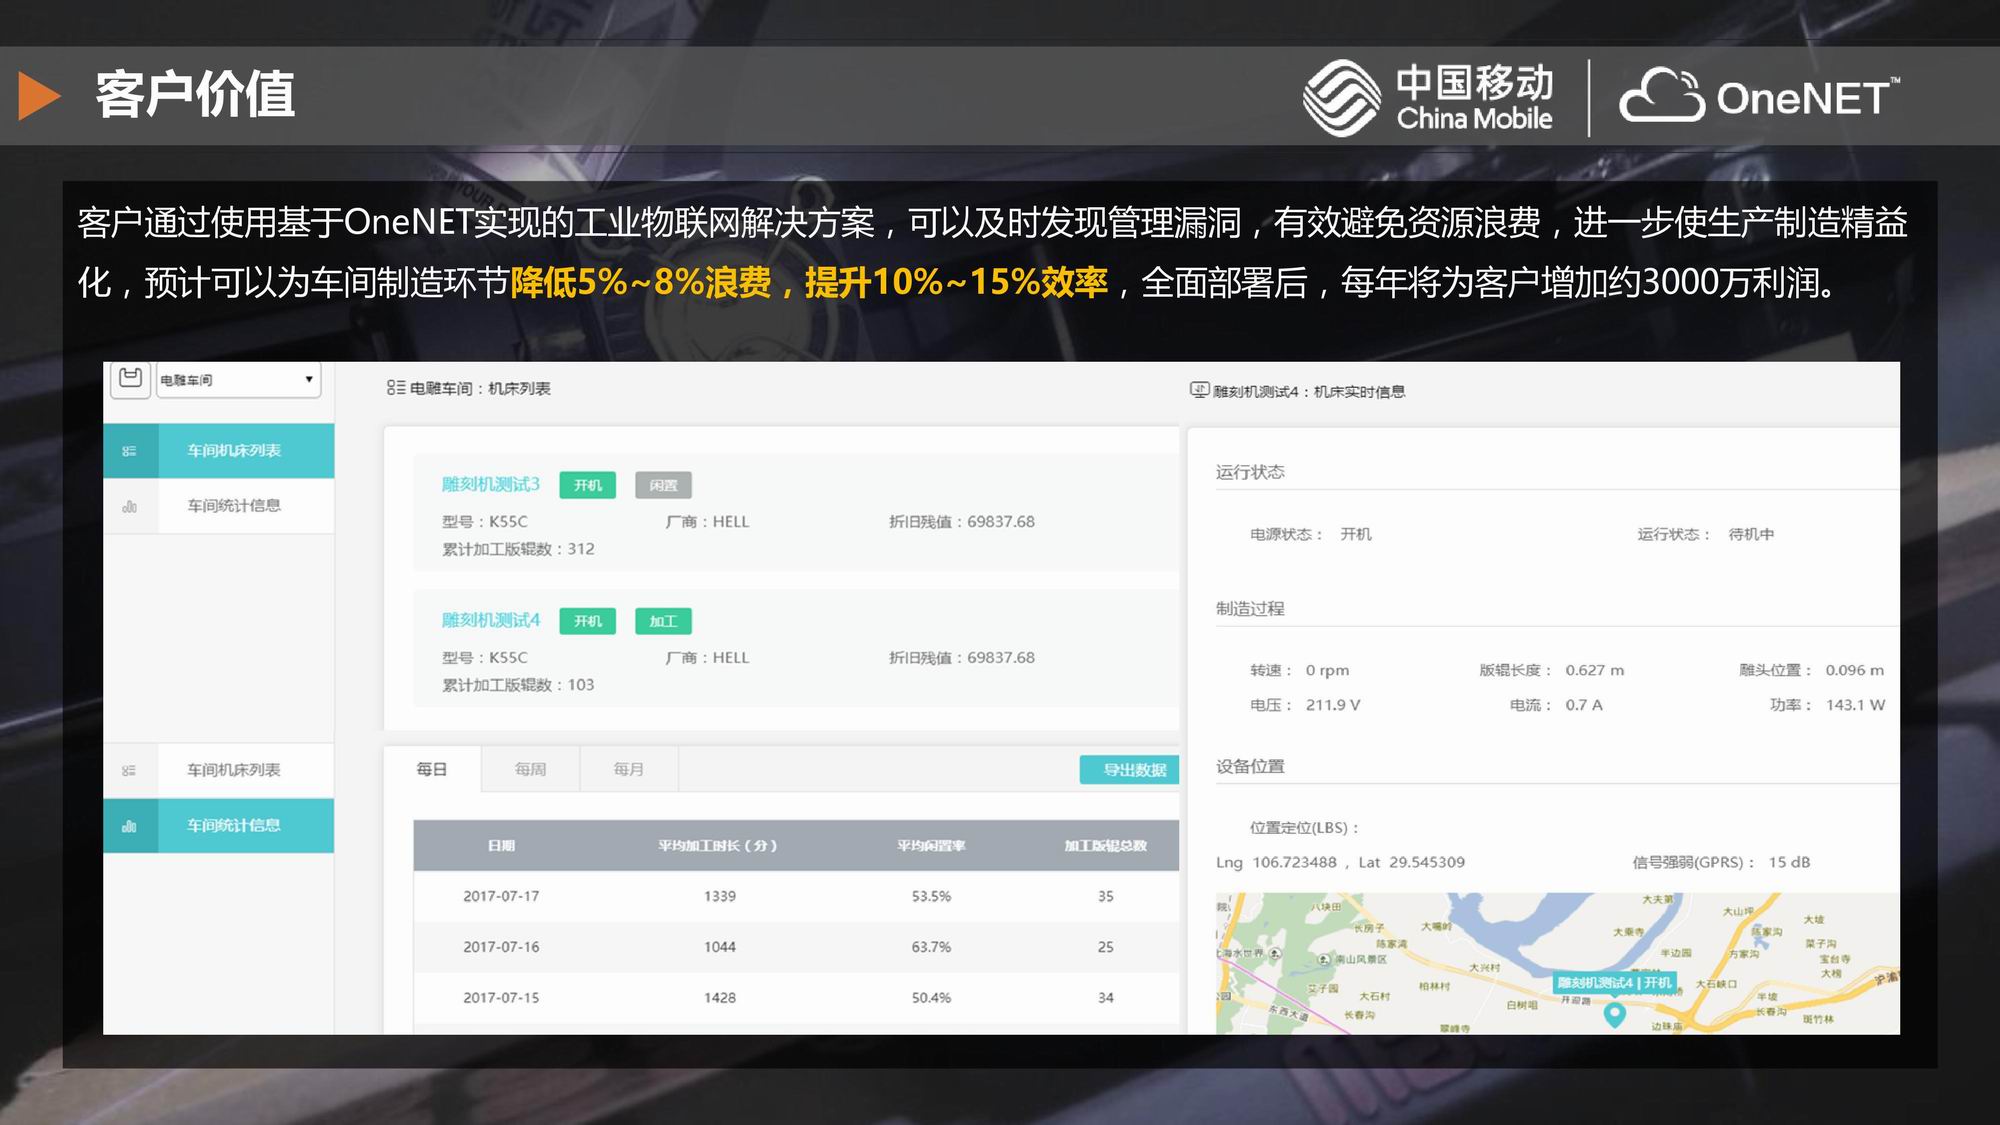Click the map location pin marker
2000x1125 pixels.
(1614, 1014)
